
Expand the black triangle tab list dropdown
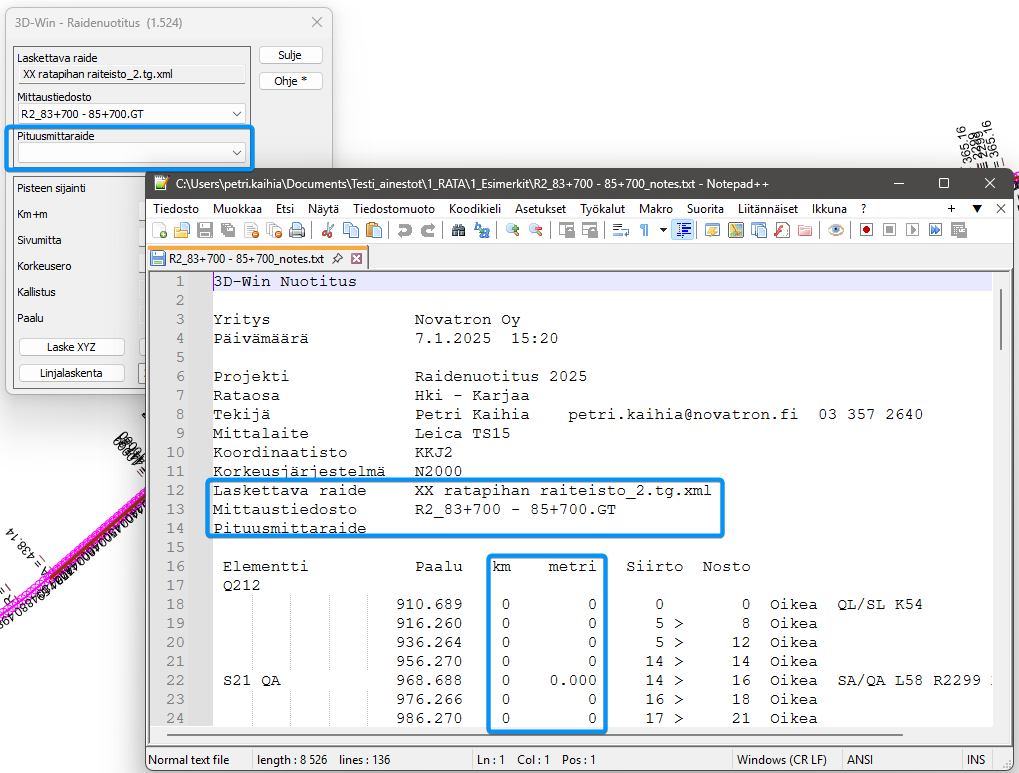coord(977,209)
